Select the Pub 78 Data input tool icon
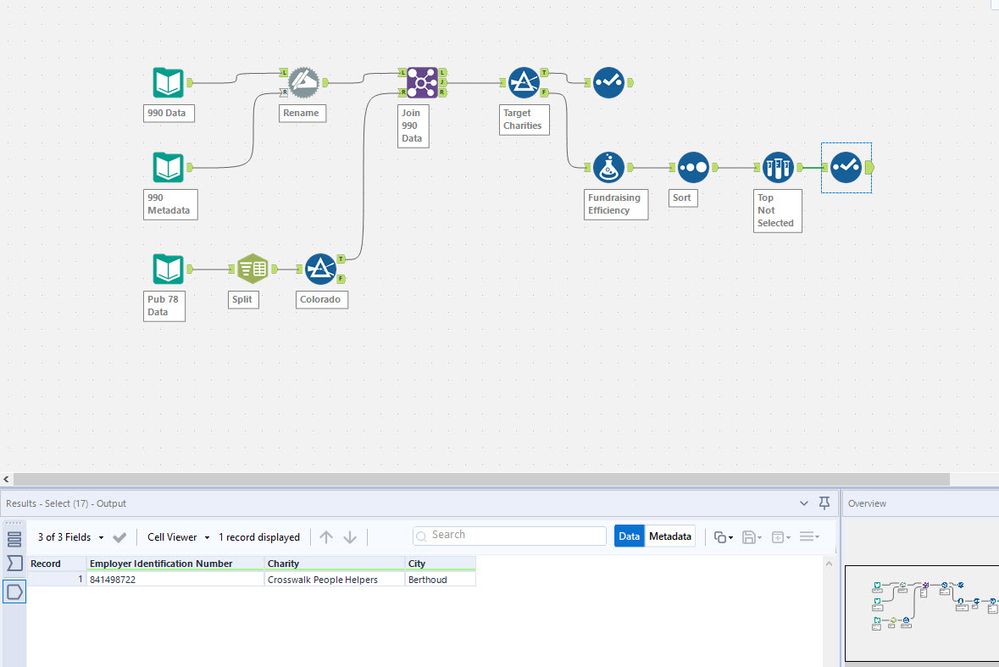Viewport: 999px width, 667px height. tap(168, 269)
